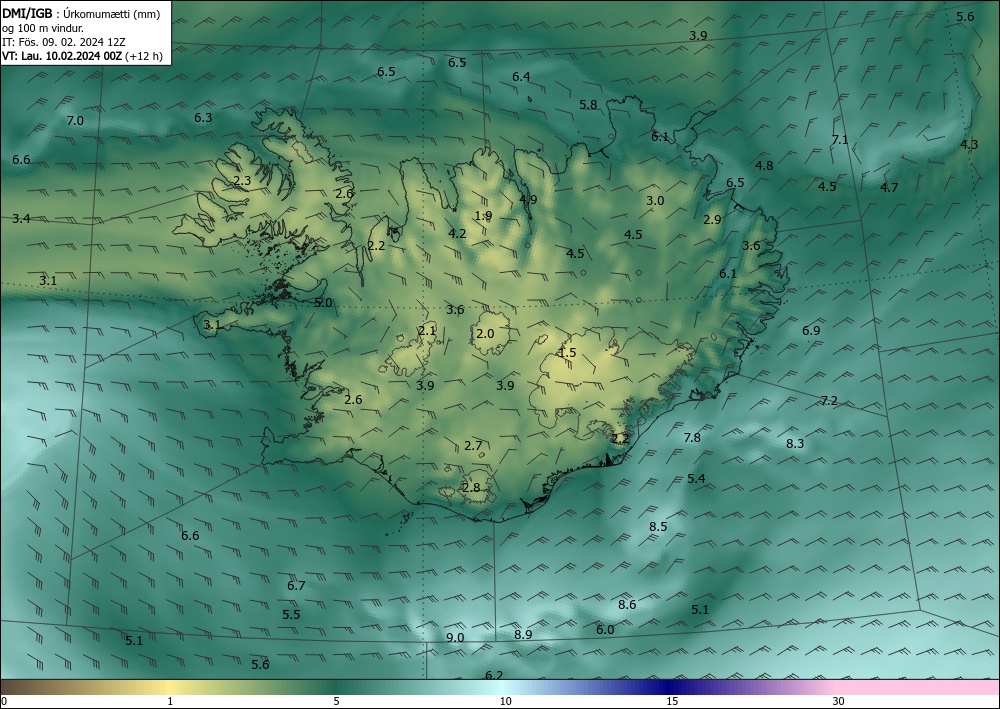Click the 'og 100 m vindur.' legend line

click(x=43, y=28)
